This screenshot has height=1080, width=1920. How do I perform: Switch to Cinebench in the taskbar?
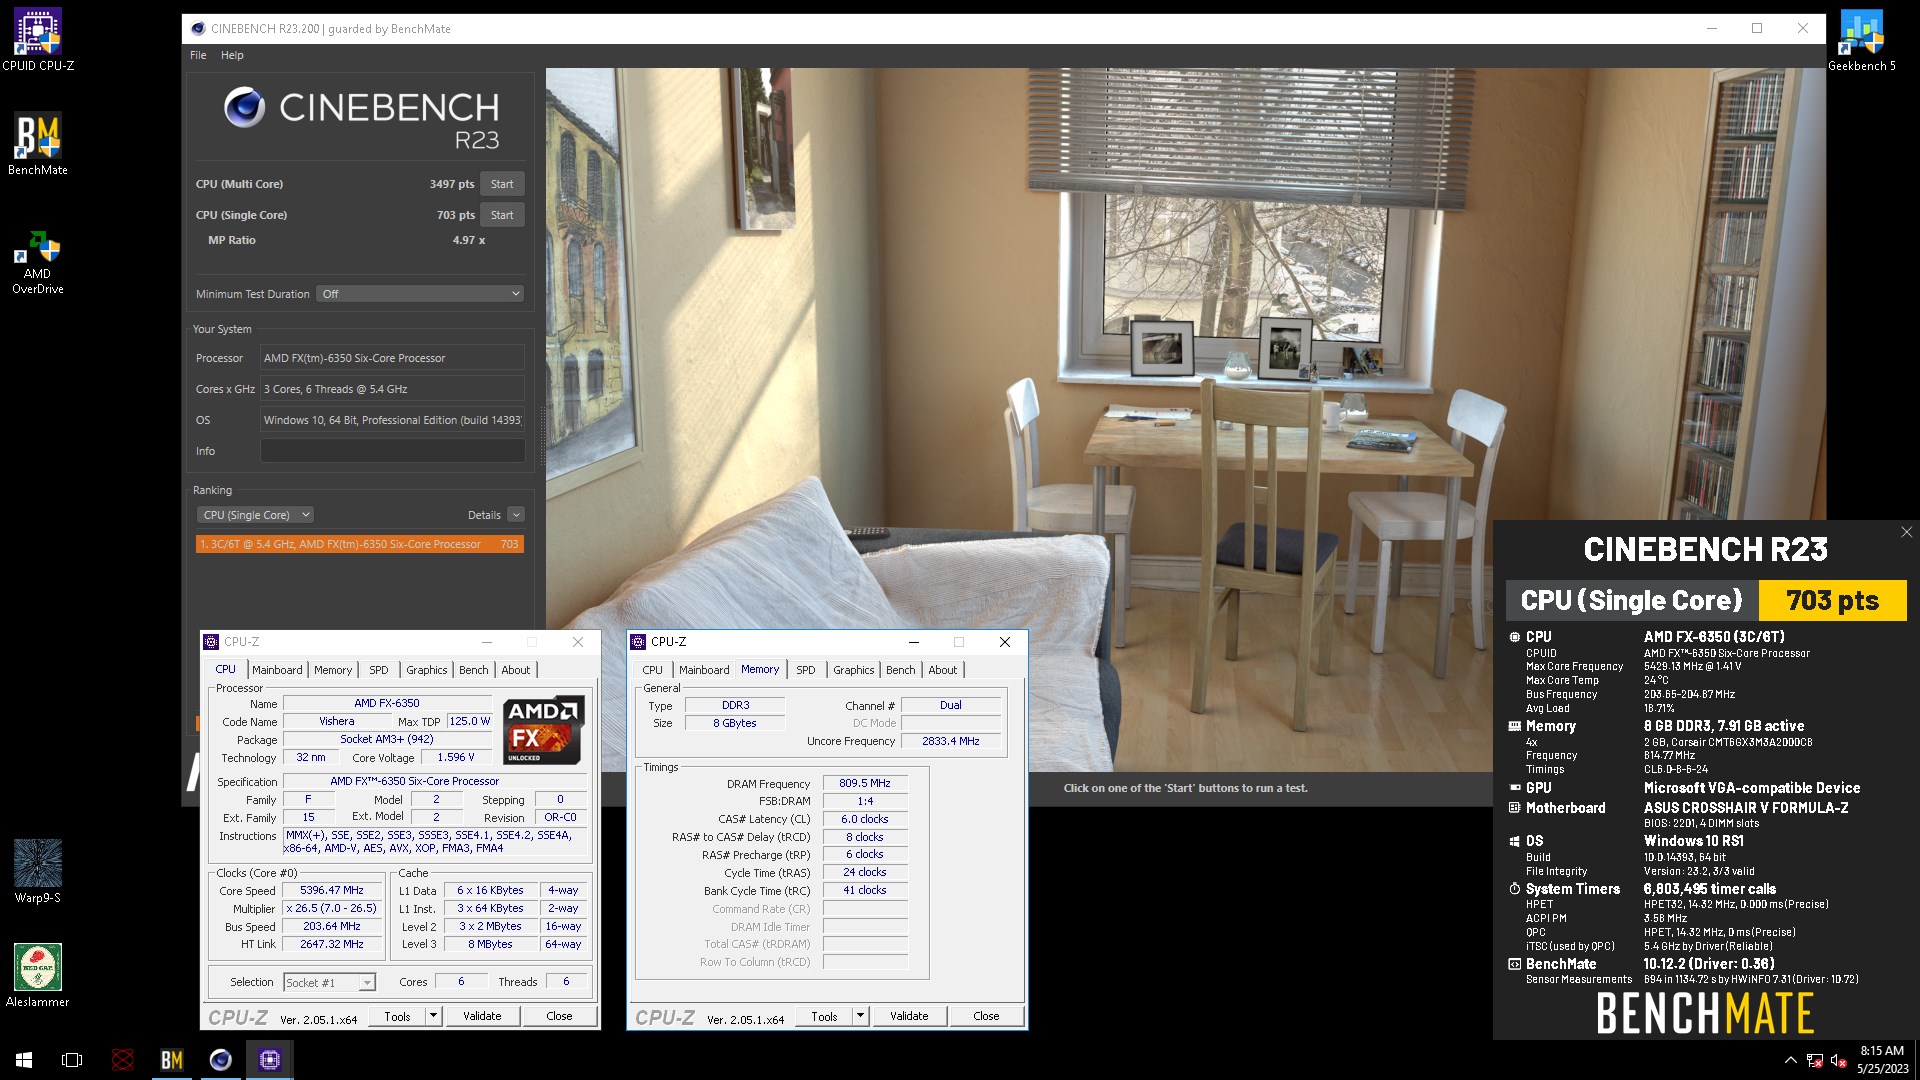pyautogui.click(x=220, y=1060)
